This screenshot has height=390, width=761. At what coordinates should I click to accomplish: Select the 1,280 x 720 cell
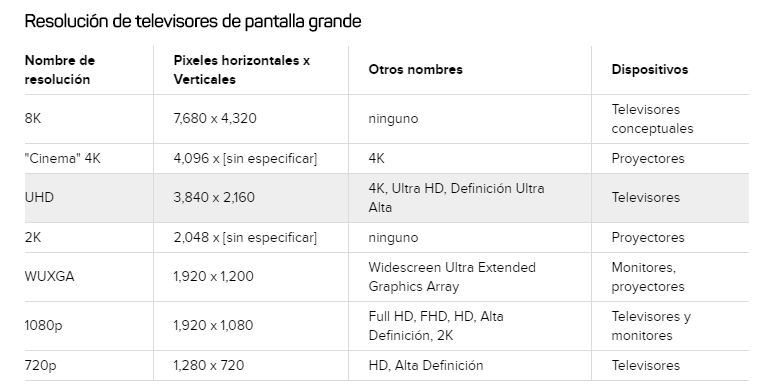[x=209, y=365]
